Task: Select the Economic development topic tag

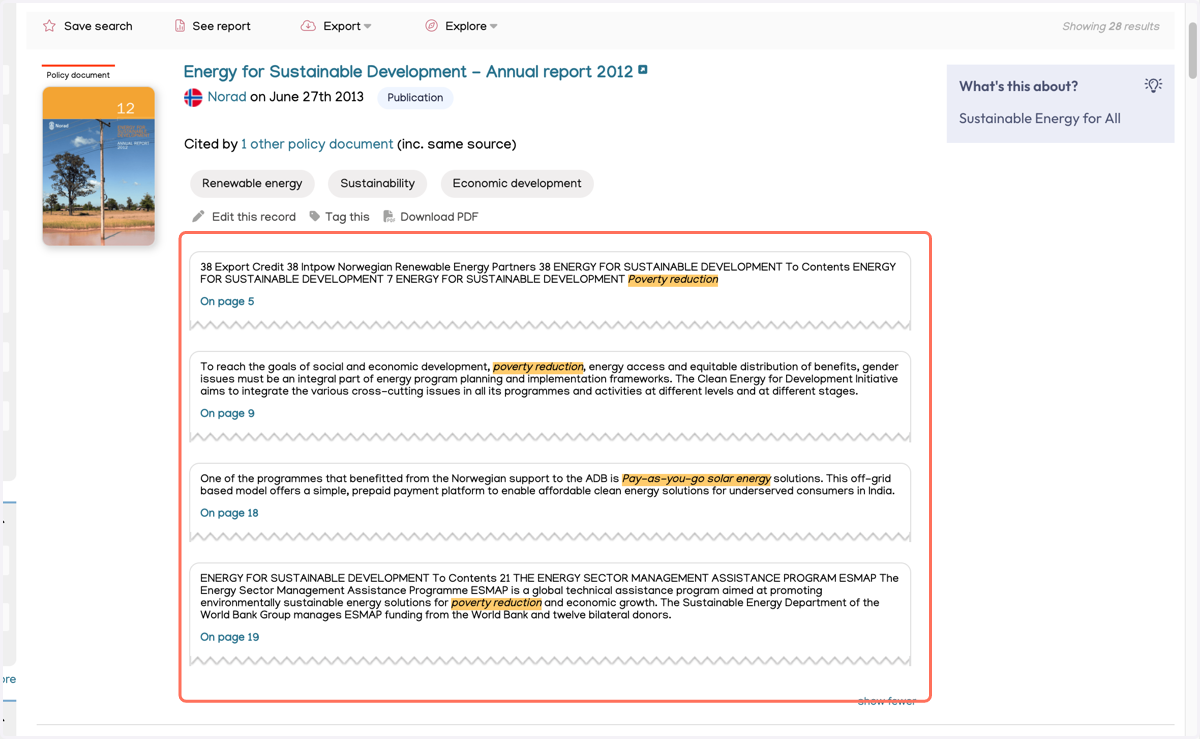Action: (517, 184)
